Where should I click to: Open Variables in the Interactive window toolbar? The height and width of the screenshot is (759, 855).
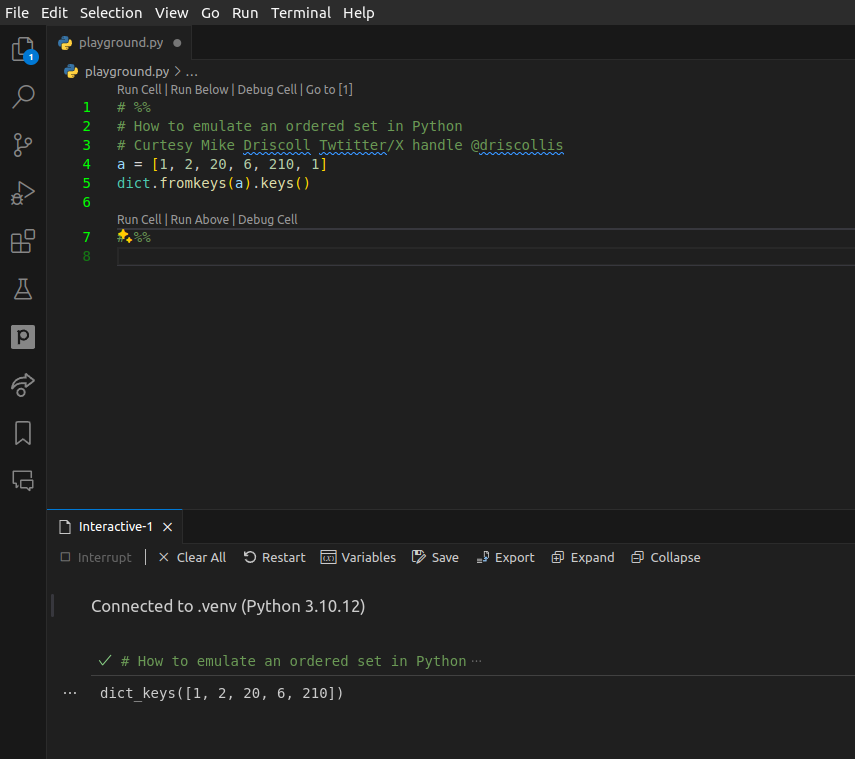[358, 557]
